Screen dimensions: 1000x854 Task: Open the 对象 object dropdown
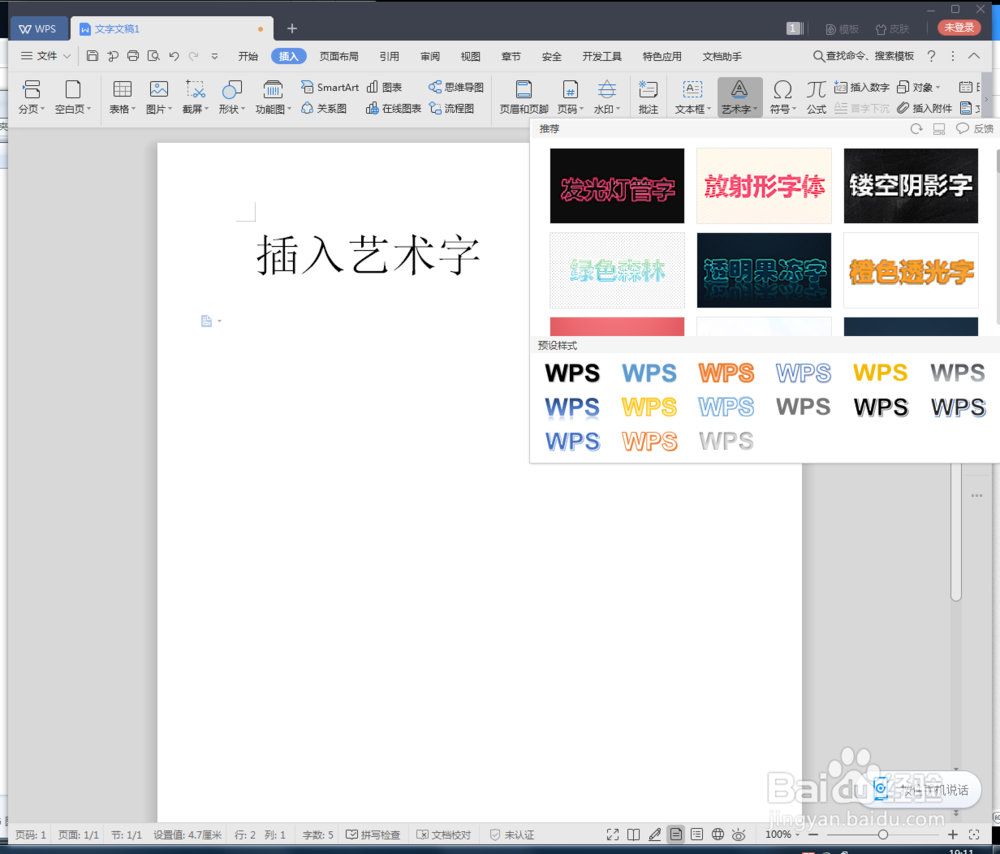pos(918,87)
